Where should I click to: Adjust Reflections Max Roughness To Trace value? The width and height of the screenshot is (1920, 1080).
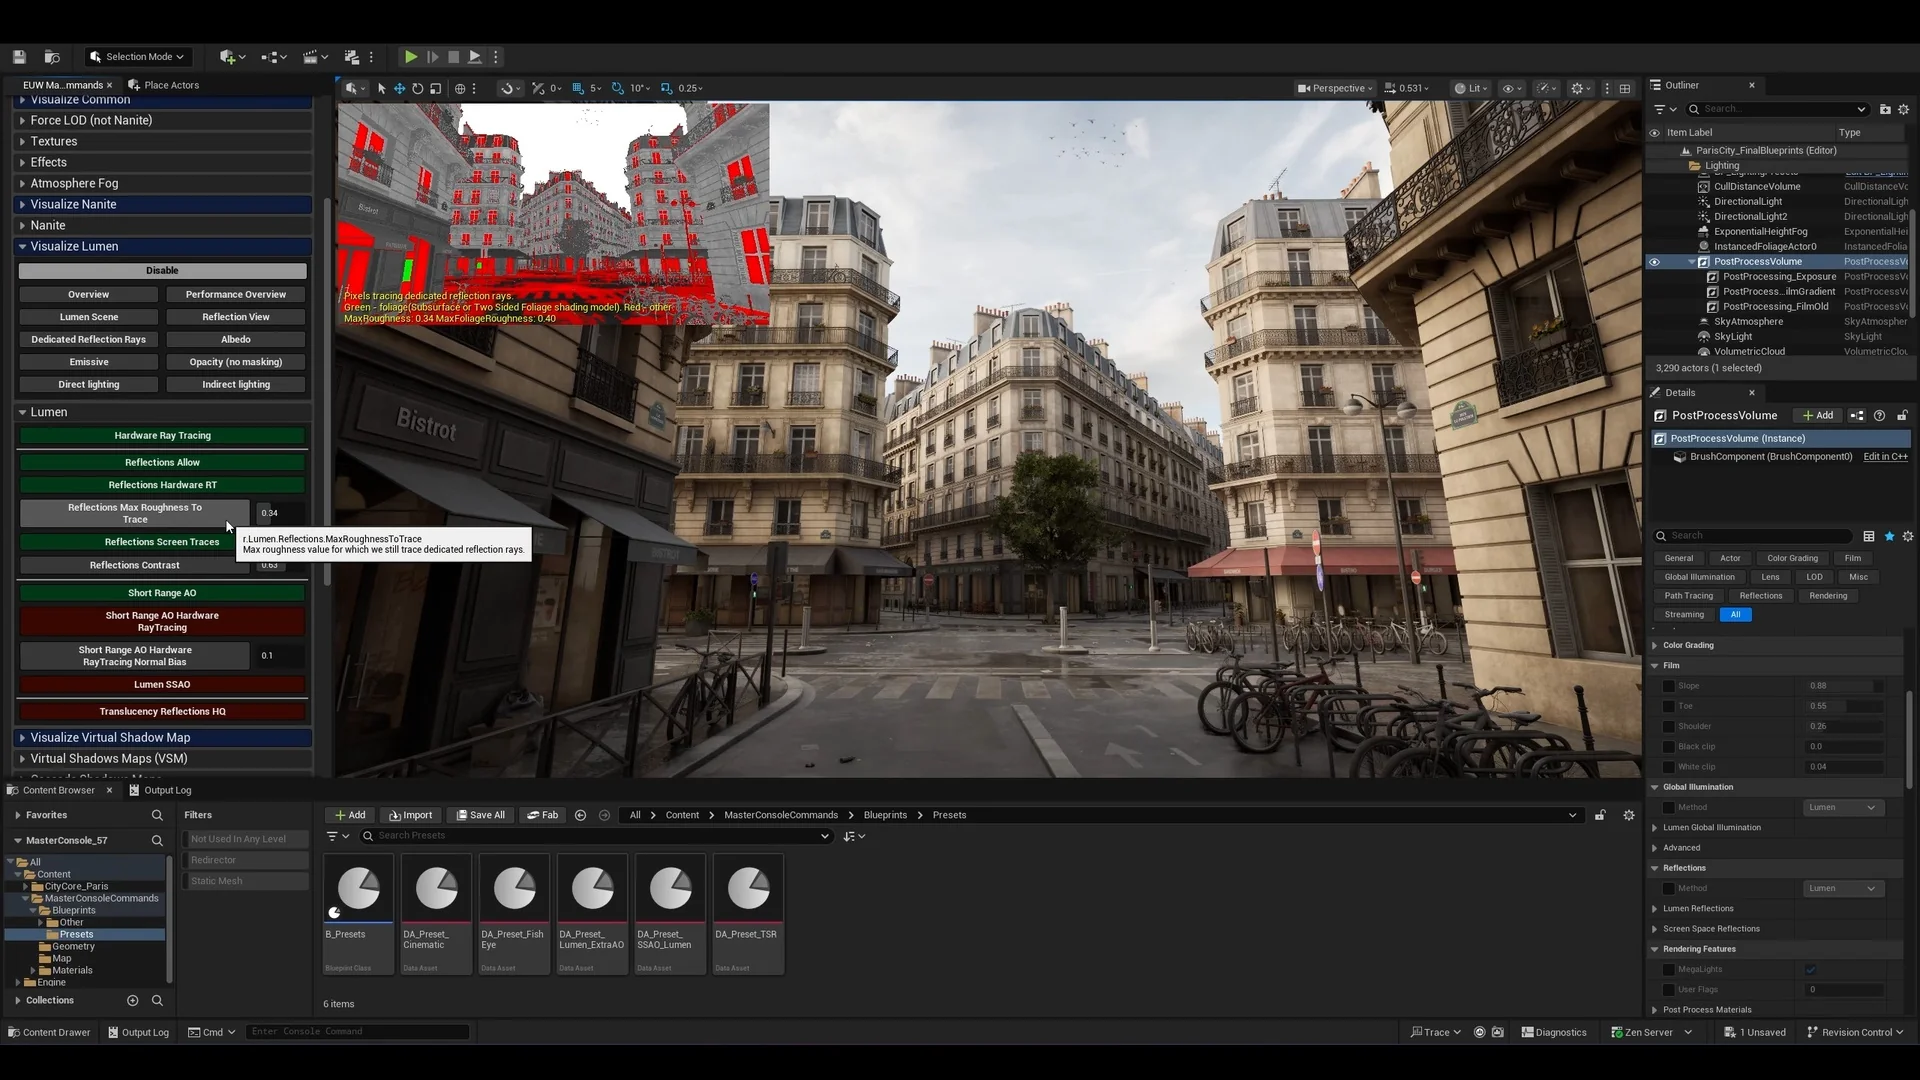click(270, 513)
